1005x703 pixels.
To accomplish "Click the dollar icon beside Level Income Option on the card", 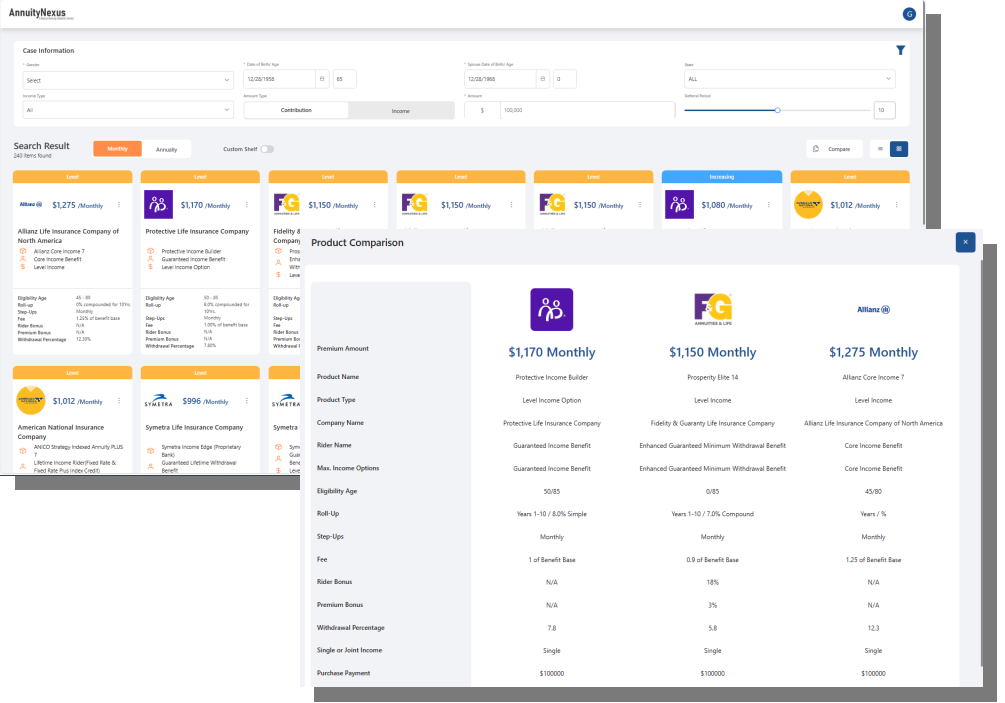I will pyautogui.click(x=151, y=267).
